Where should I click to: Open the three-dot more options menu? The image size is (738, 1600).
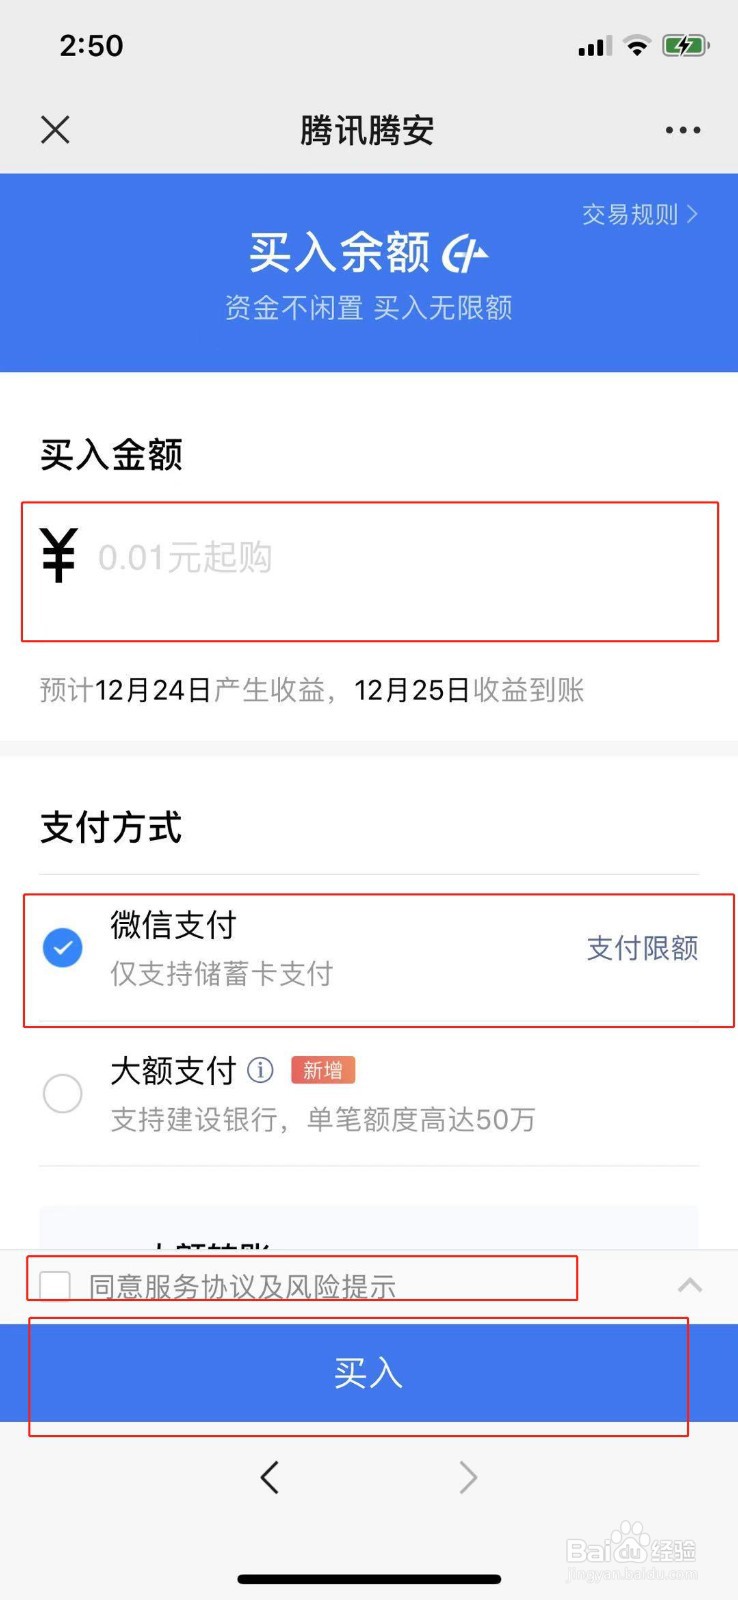[x=683, y=130]
